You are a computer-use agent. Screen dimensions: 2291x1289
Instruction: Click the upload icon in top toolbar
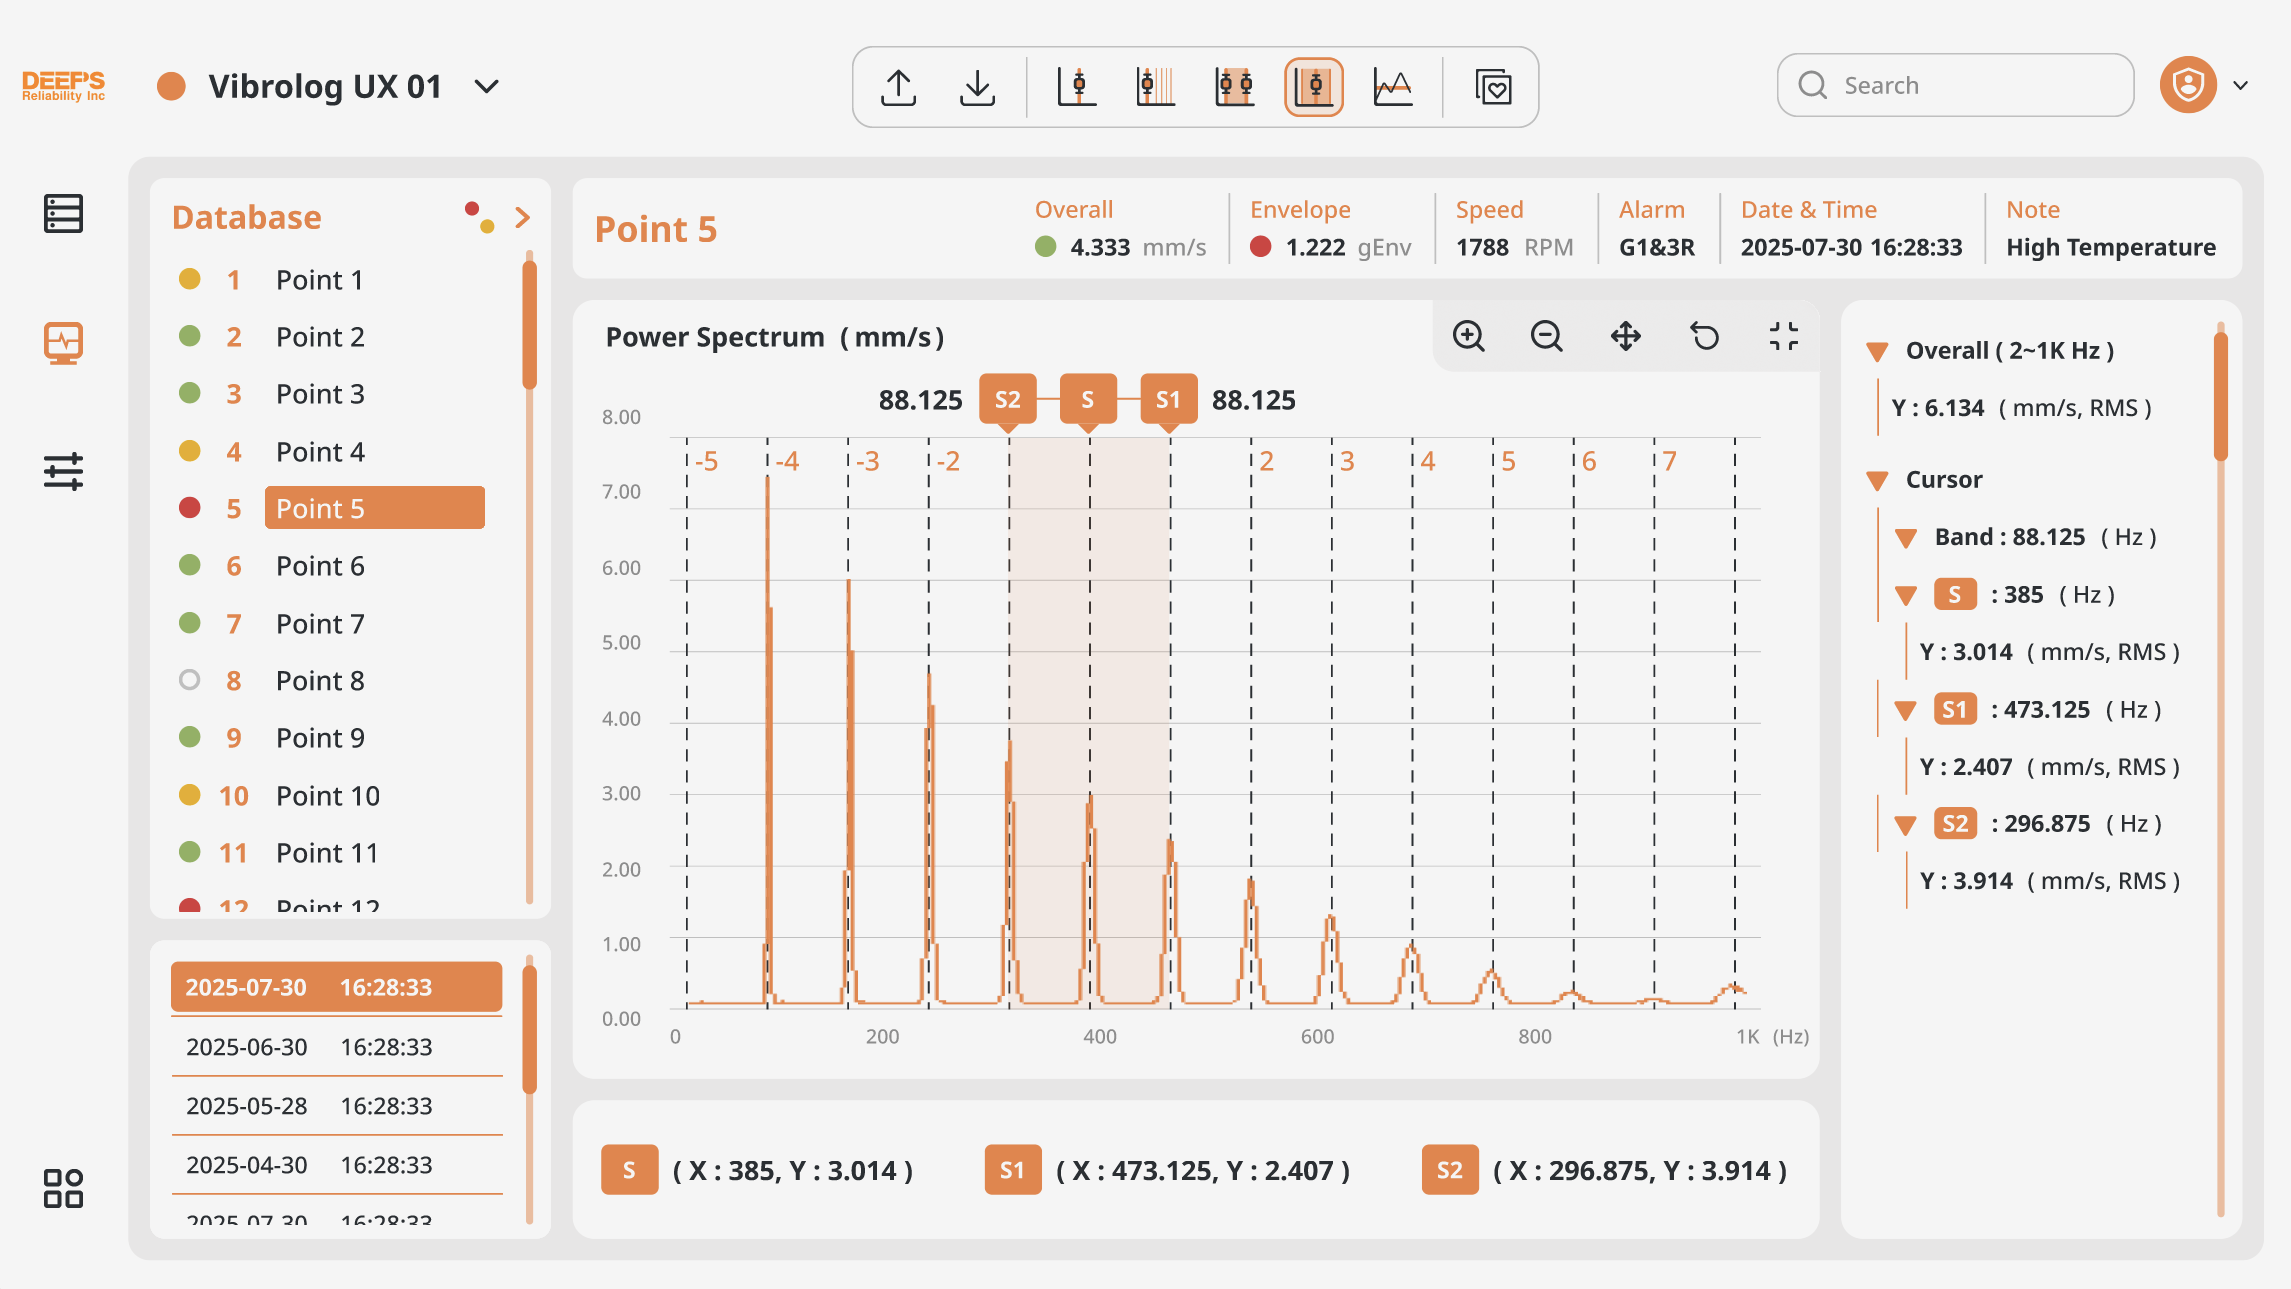[898, 87]
